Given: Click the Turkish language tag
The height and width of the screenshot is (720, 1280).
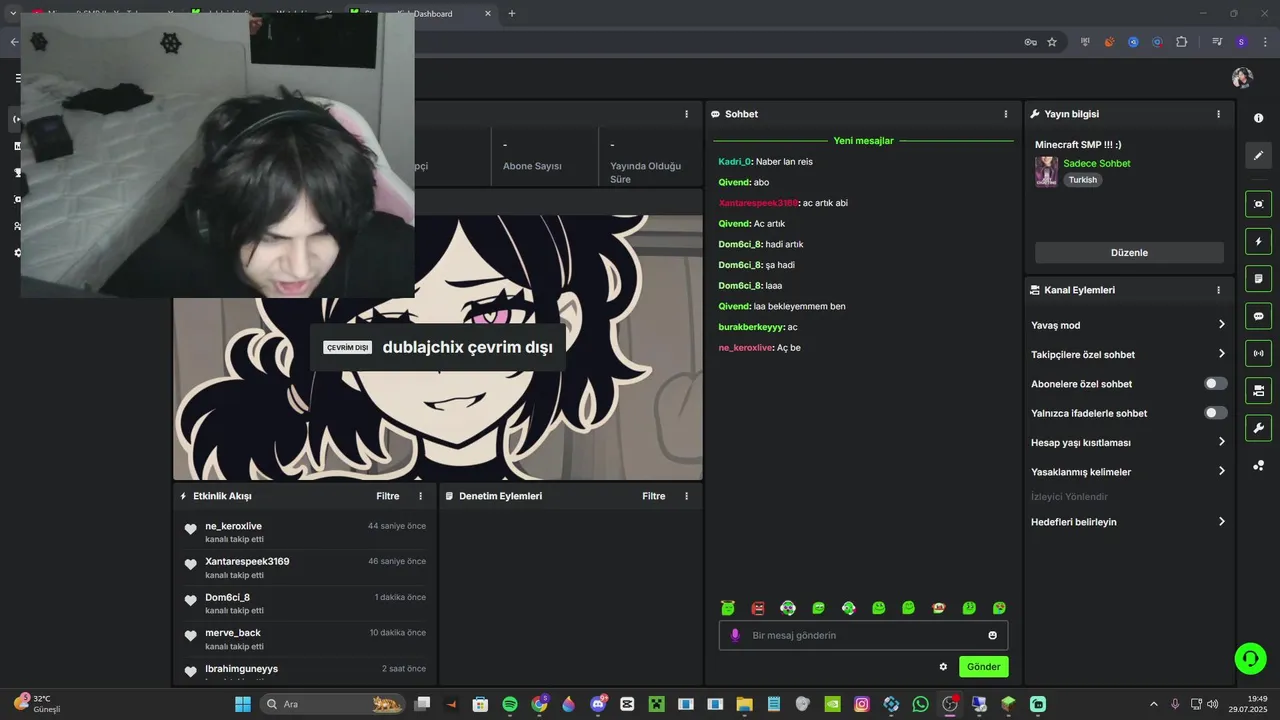Looking at the screenshot, I should click(1082, 180).
